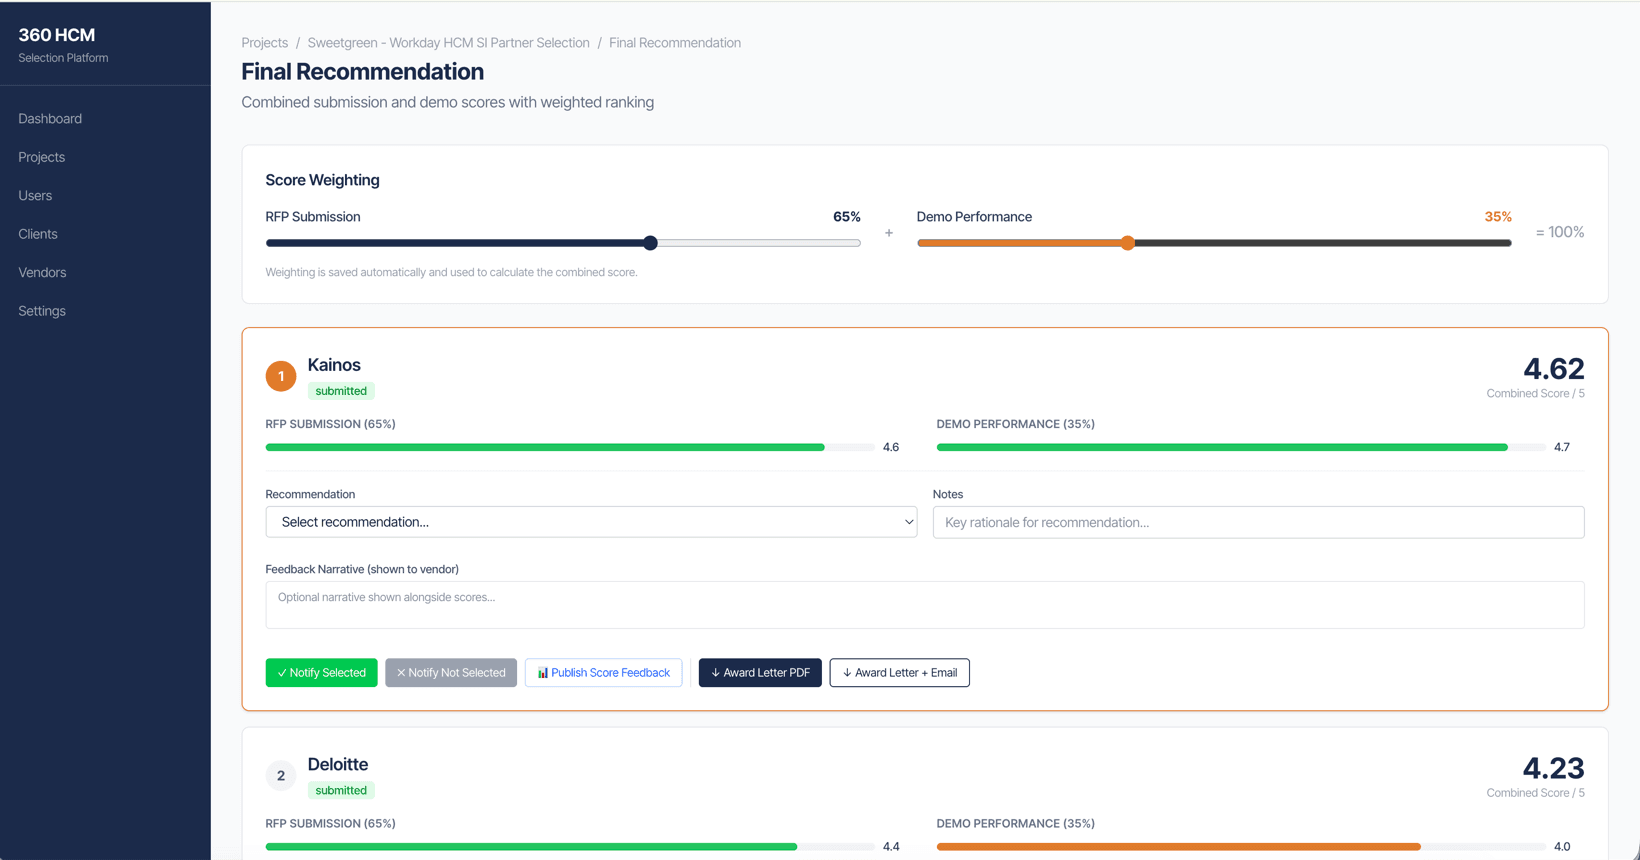Viewport: 1640px width, 860px height.
Task: Click the Kainos RFP score value 4.6
Action: [891, 447]
